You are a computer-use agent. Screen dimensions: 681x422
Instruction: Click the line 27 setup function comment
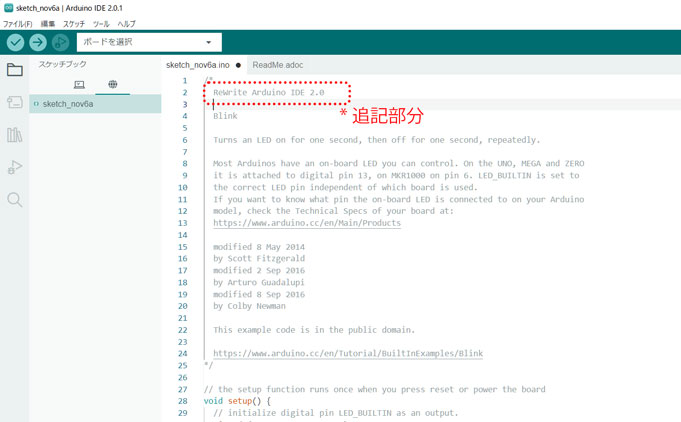click(x=374, y=389)
